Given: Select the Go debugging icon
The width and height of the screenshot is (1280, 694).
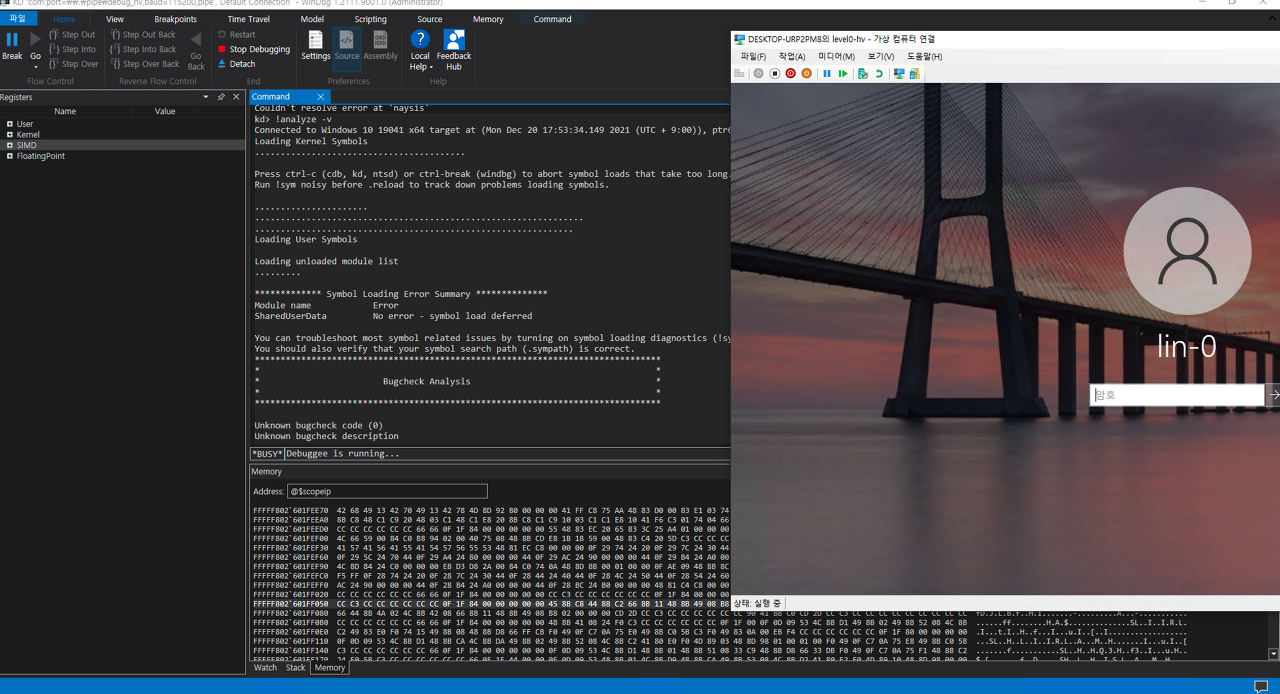Looking at the screenshot, I should tap(34, 41).
